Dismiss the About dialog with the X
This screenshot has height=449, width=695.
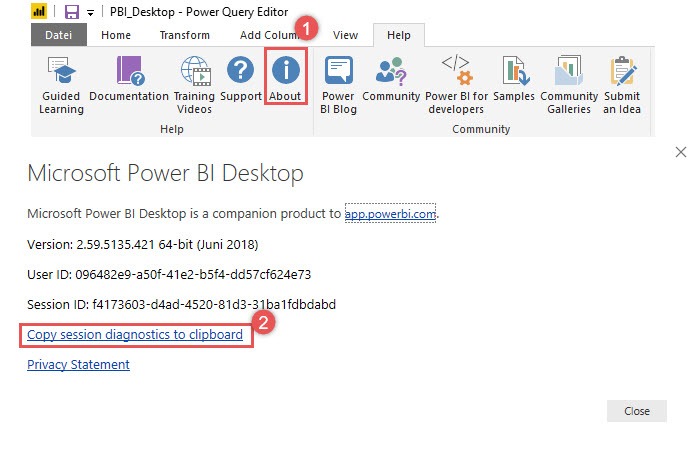[x=681, y=152]
